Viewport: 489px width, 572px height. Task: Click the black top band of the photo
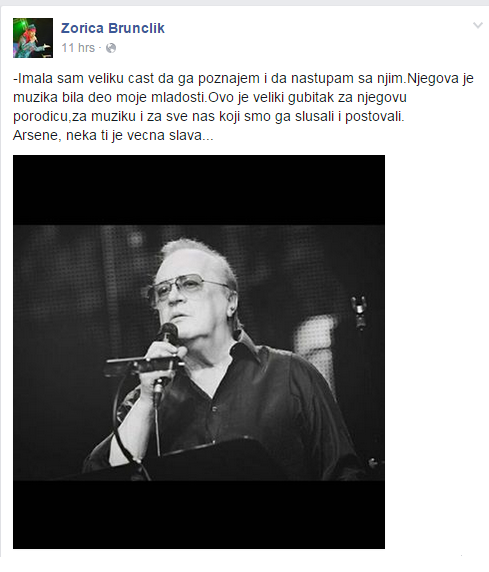(x=199, y=190)
